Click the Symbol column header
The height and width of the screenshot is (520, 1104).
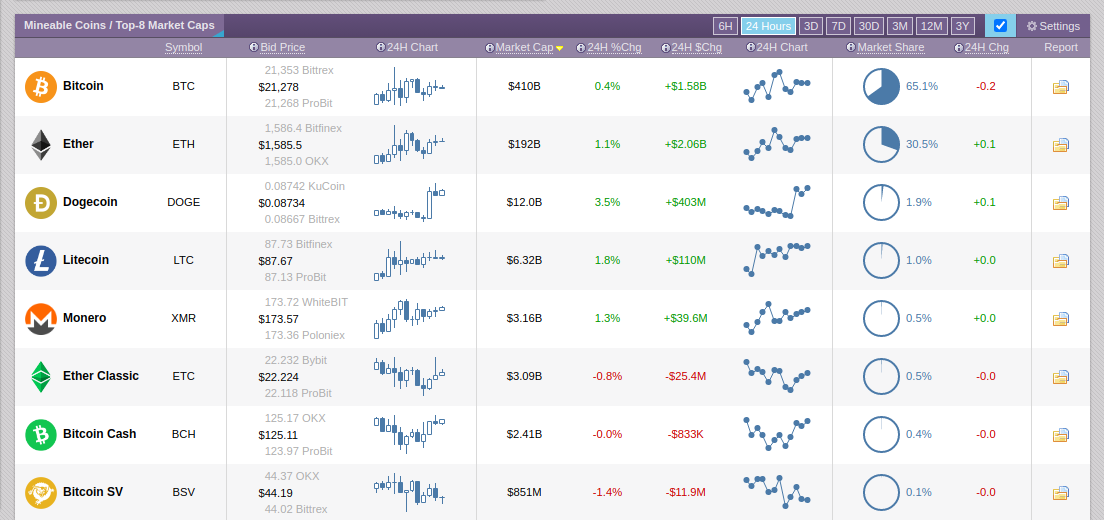coord(183,47)
